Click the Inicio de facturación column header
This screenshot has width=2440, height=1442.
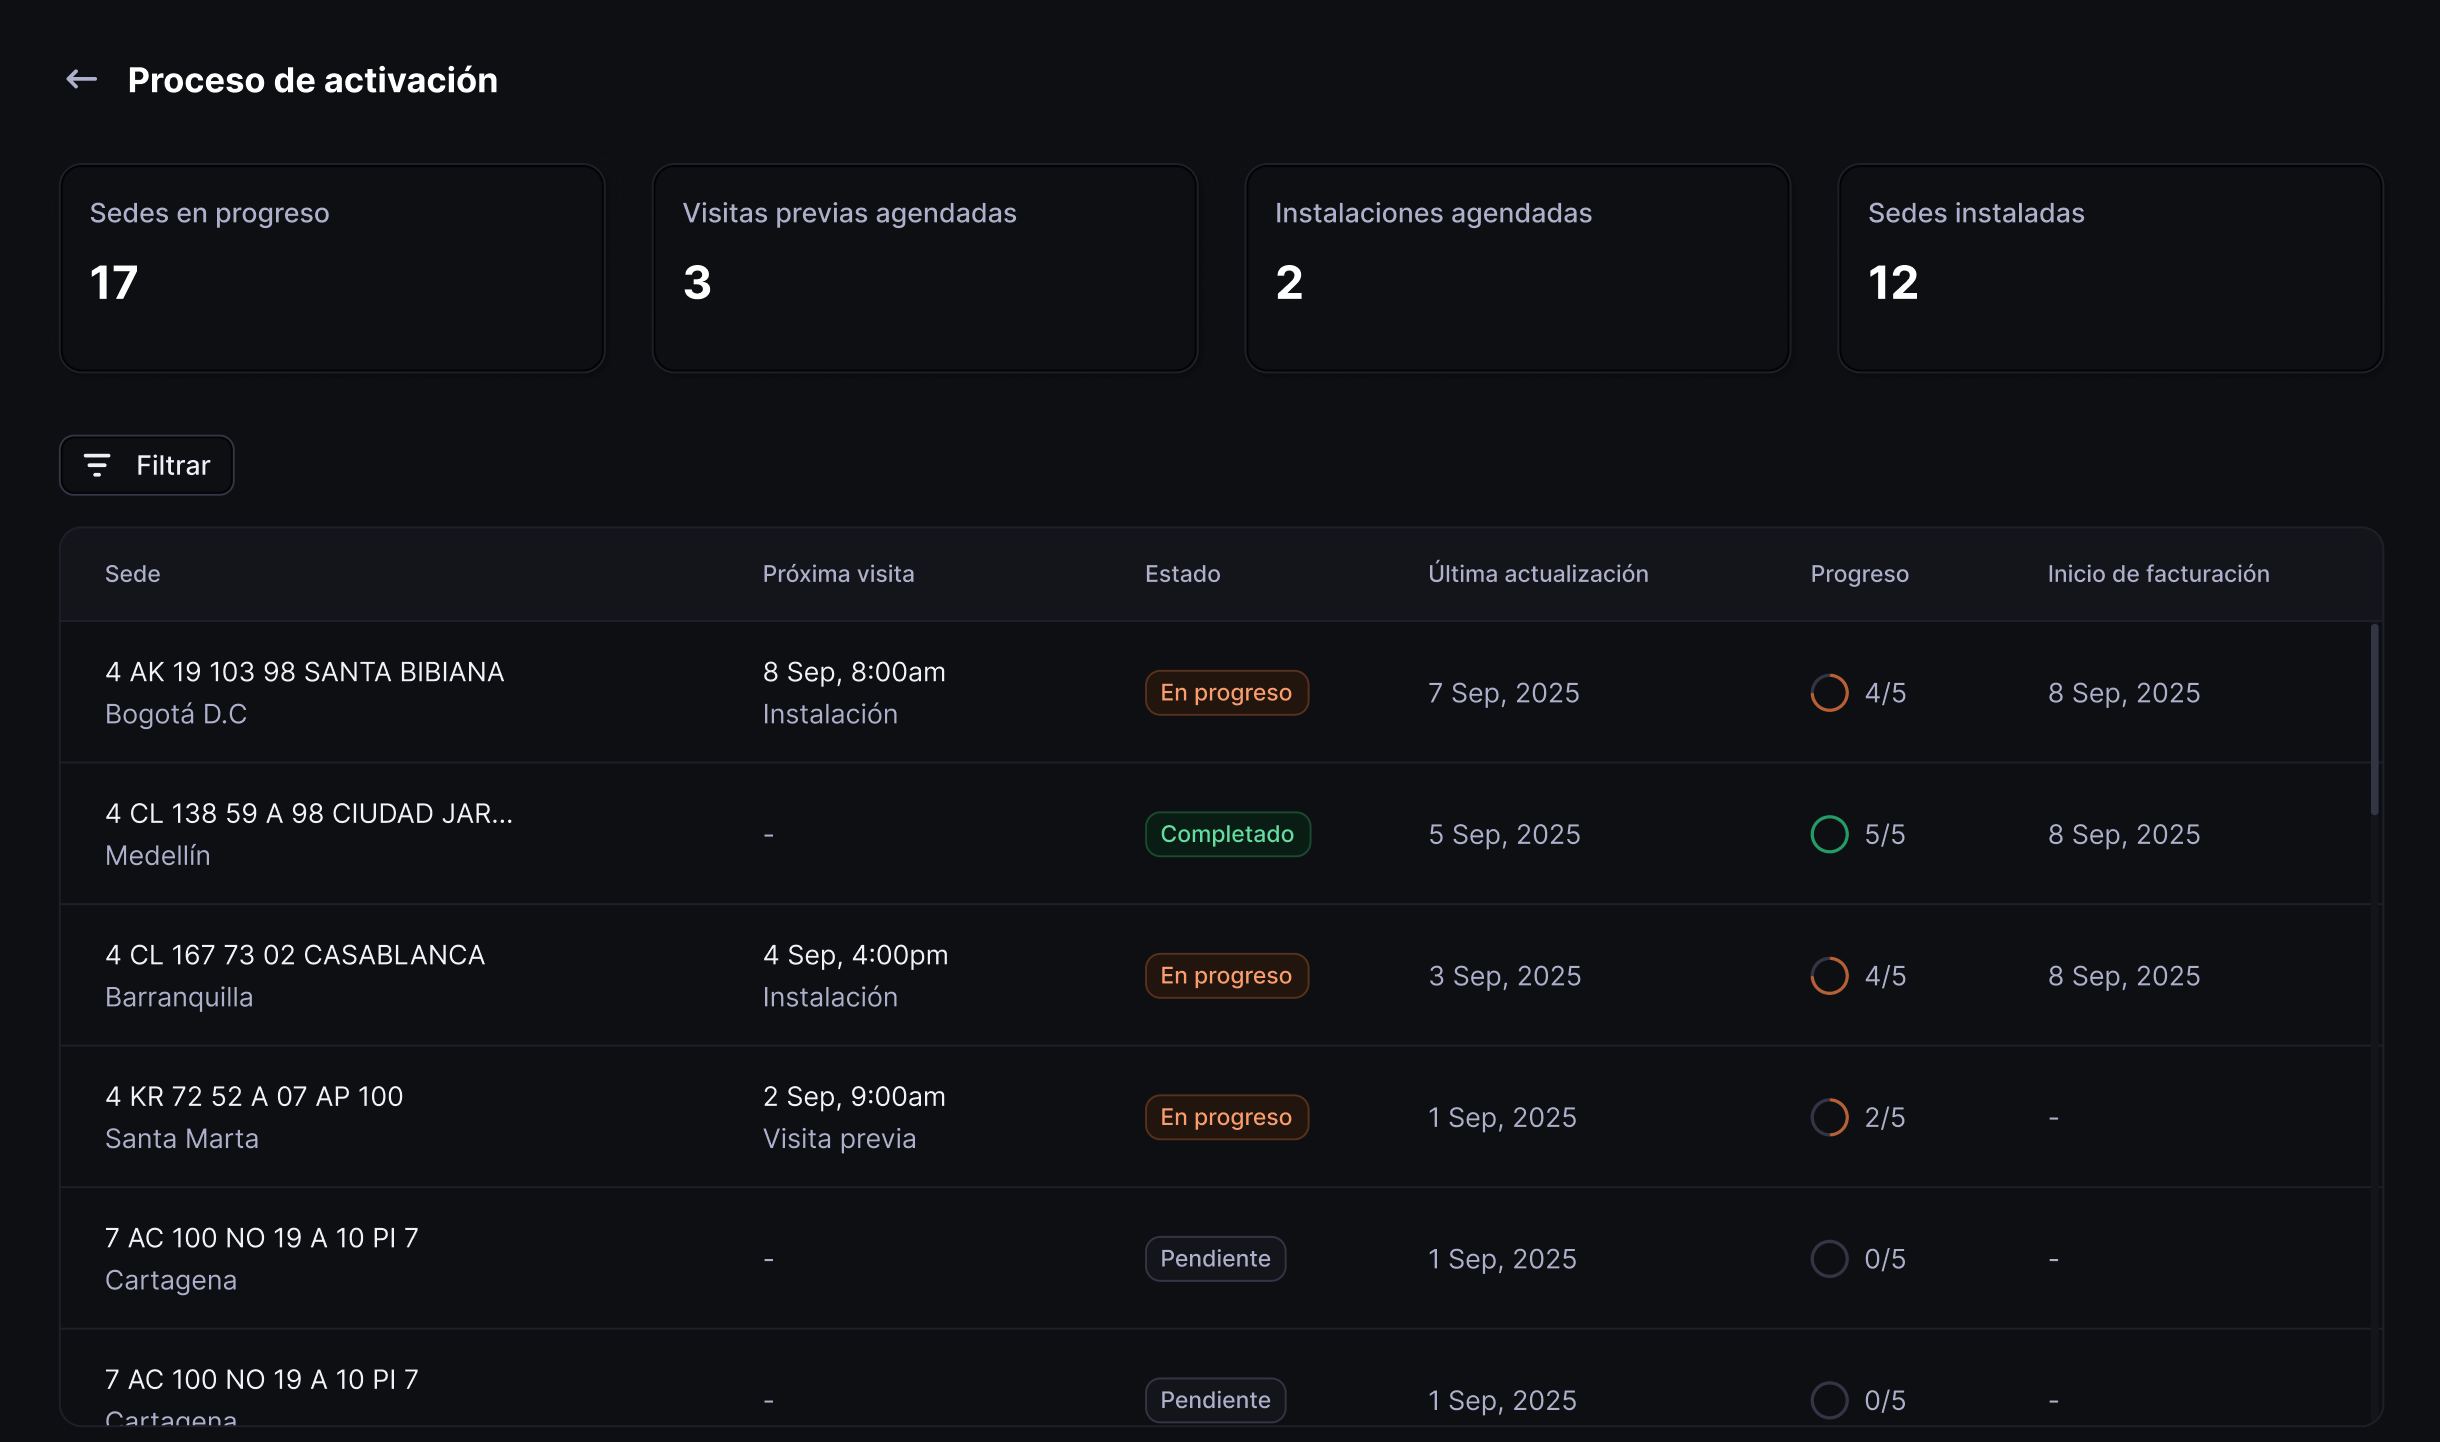tap(2158, 574)
